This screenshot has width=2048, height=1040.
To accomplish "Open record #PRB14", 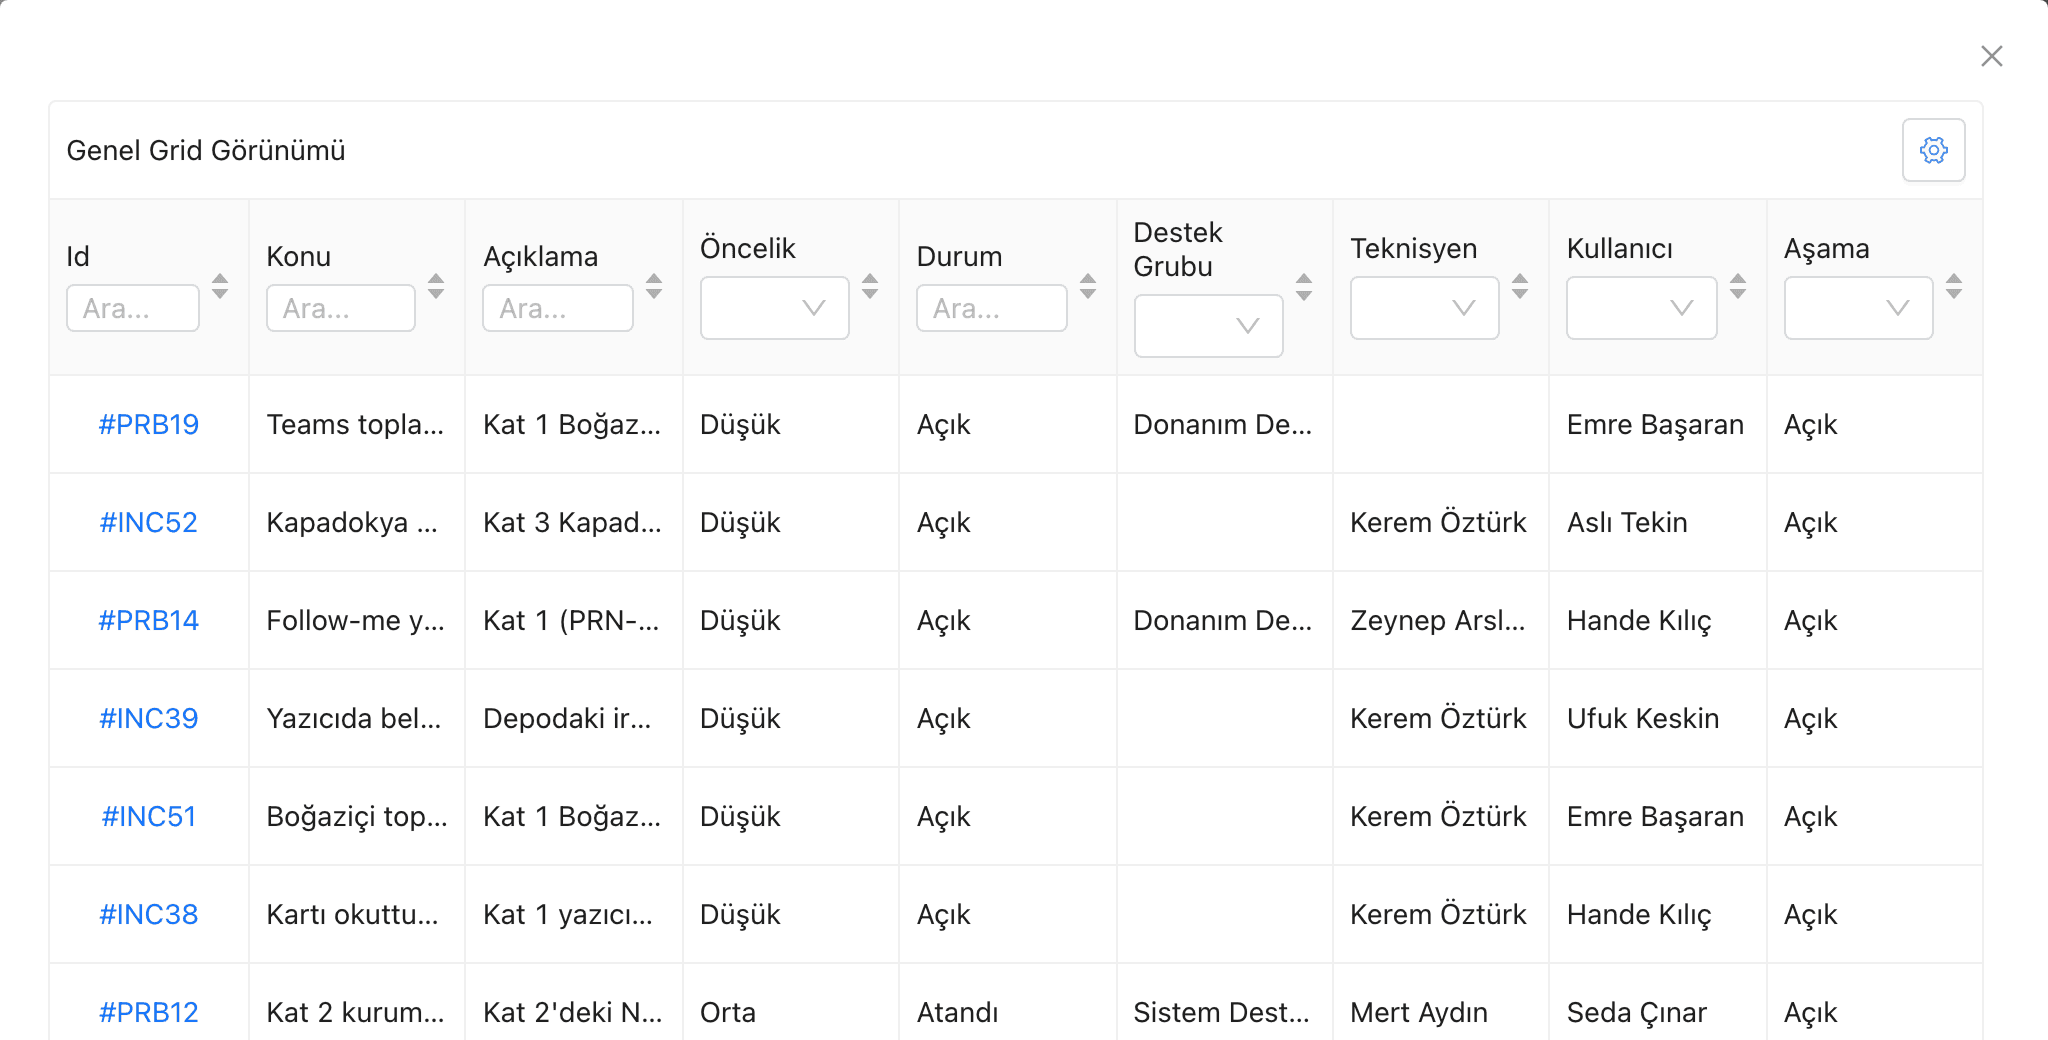I will pyautogui.click(x=149, y=620).
